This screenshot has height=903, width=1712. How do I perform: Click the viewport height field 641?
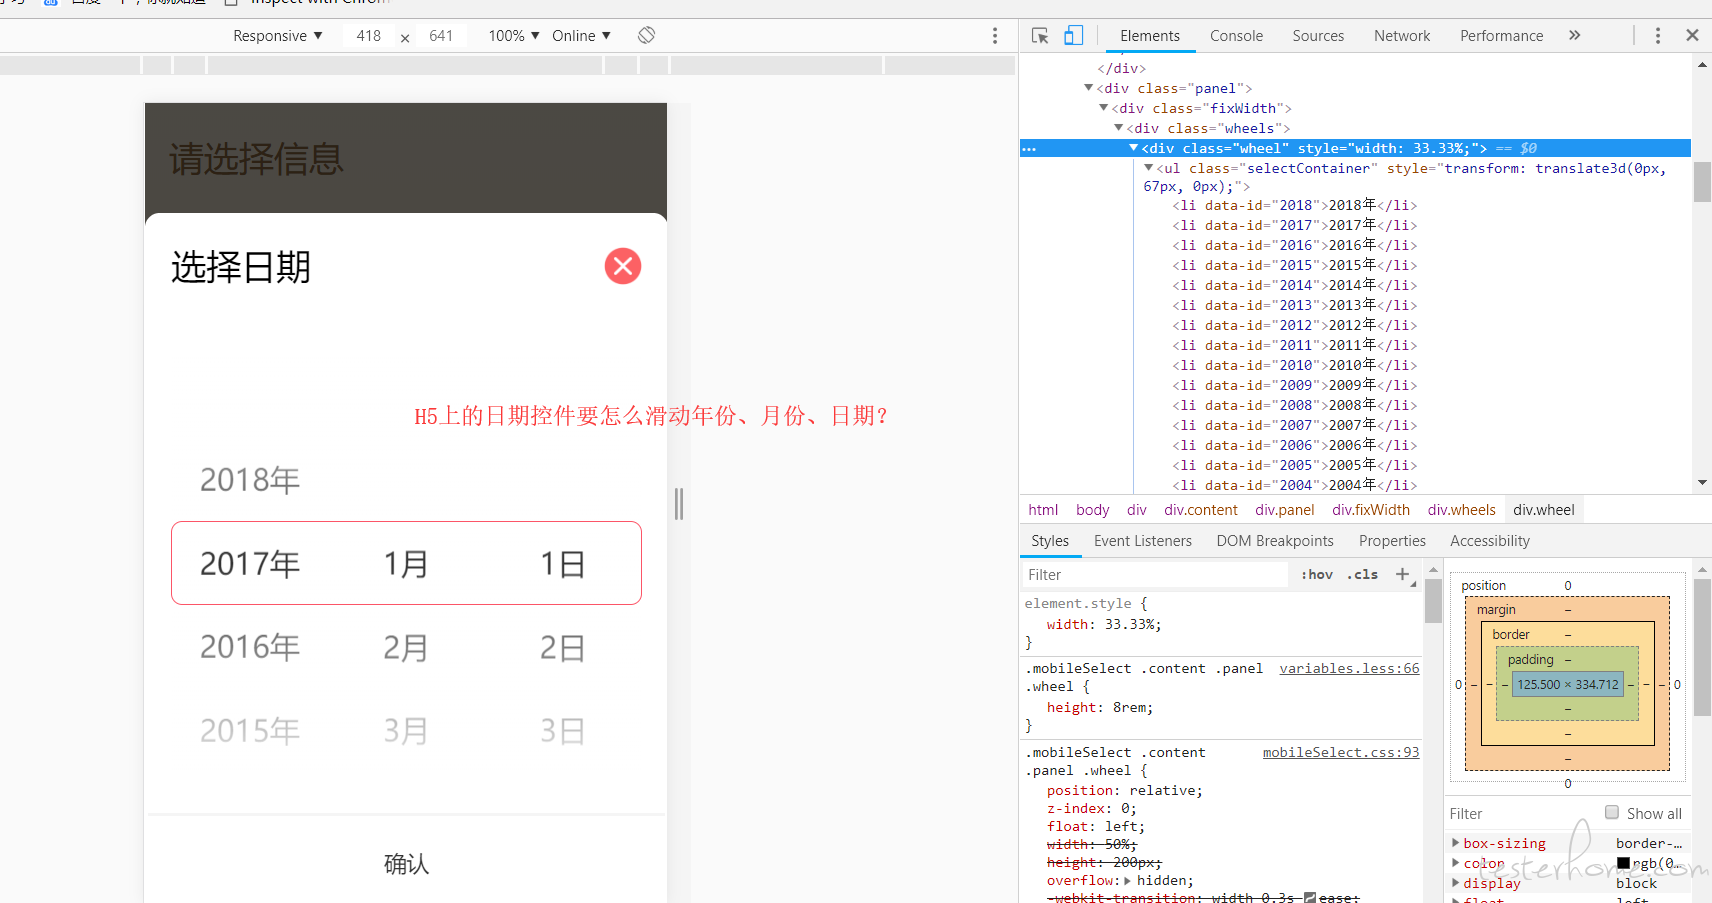click(441, 36)
